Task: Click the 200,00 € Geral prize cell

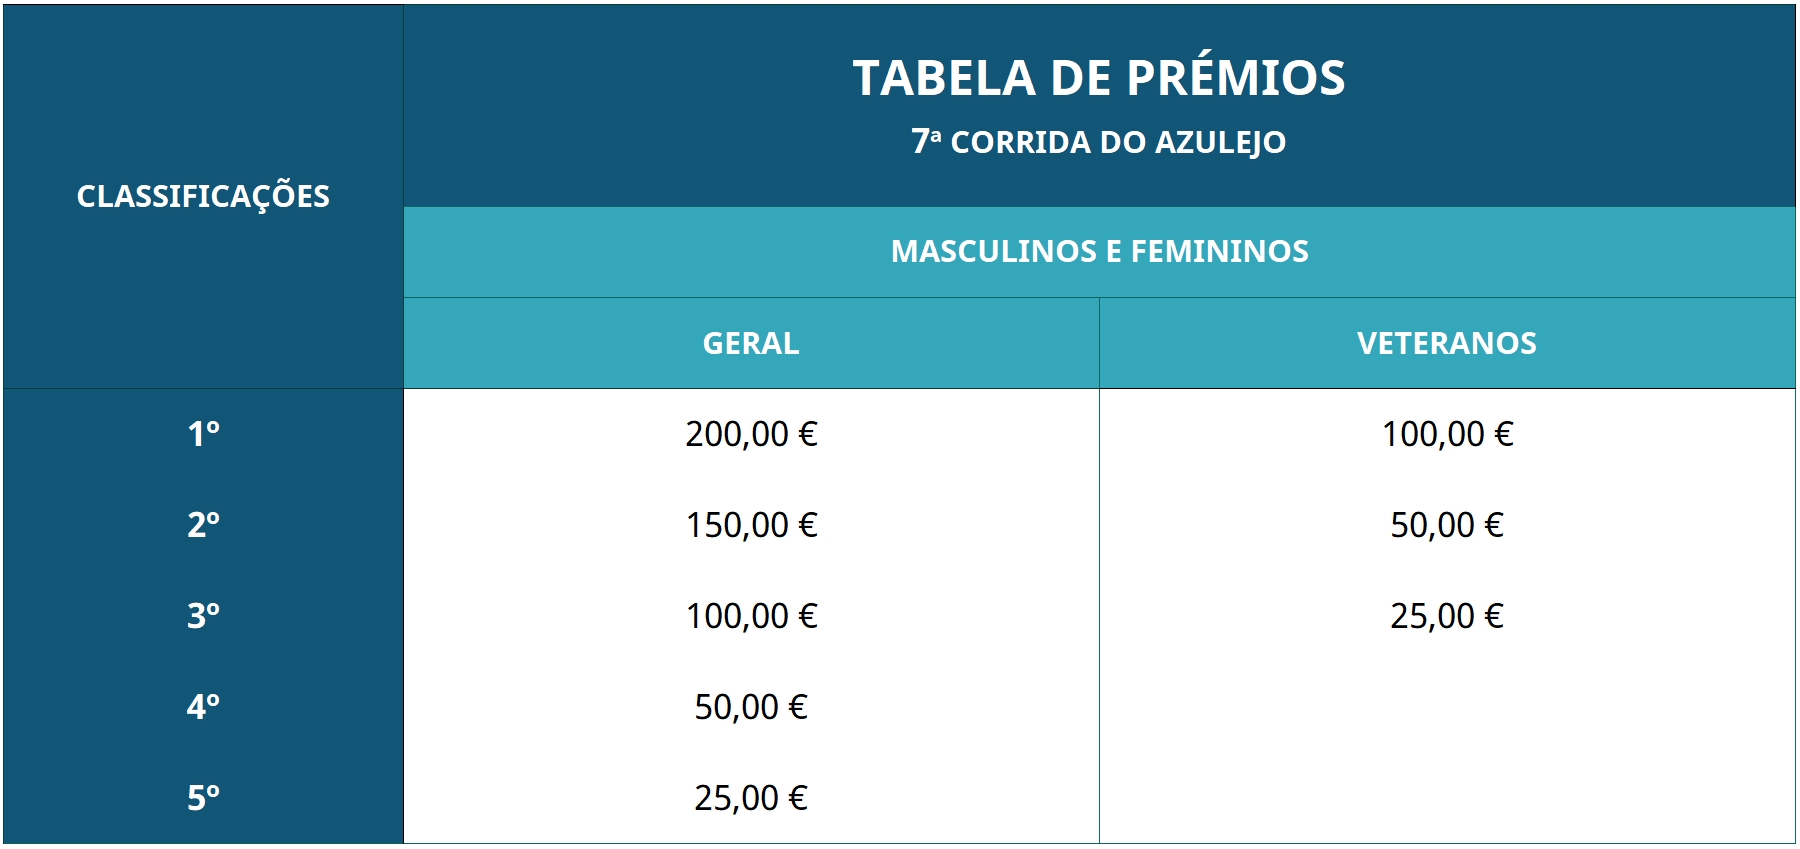Action: [x=751, y=434]
